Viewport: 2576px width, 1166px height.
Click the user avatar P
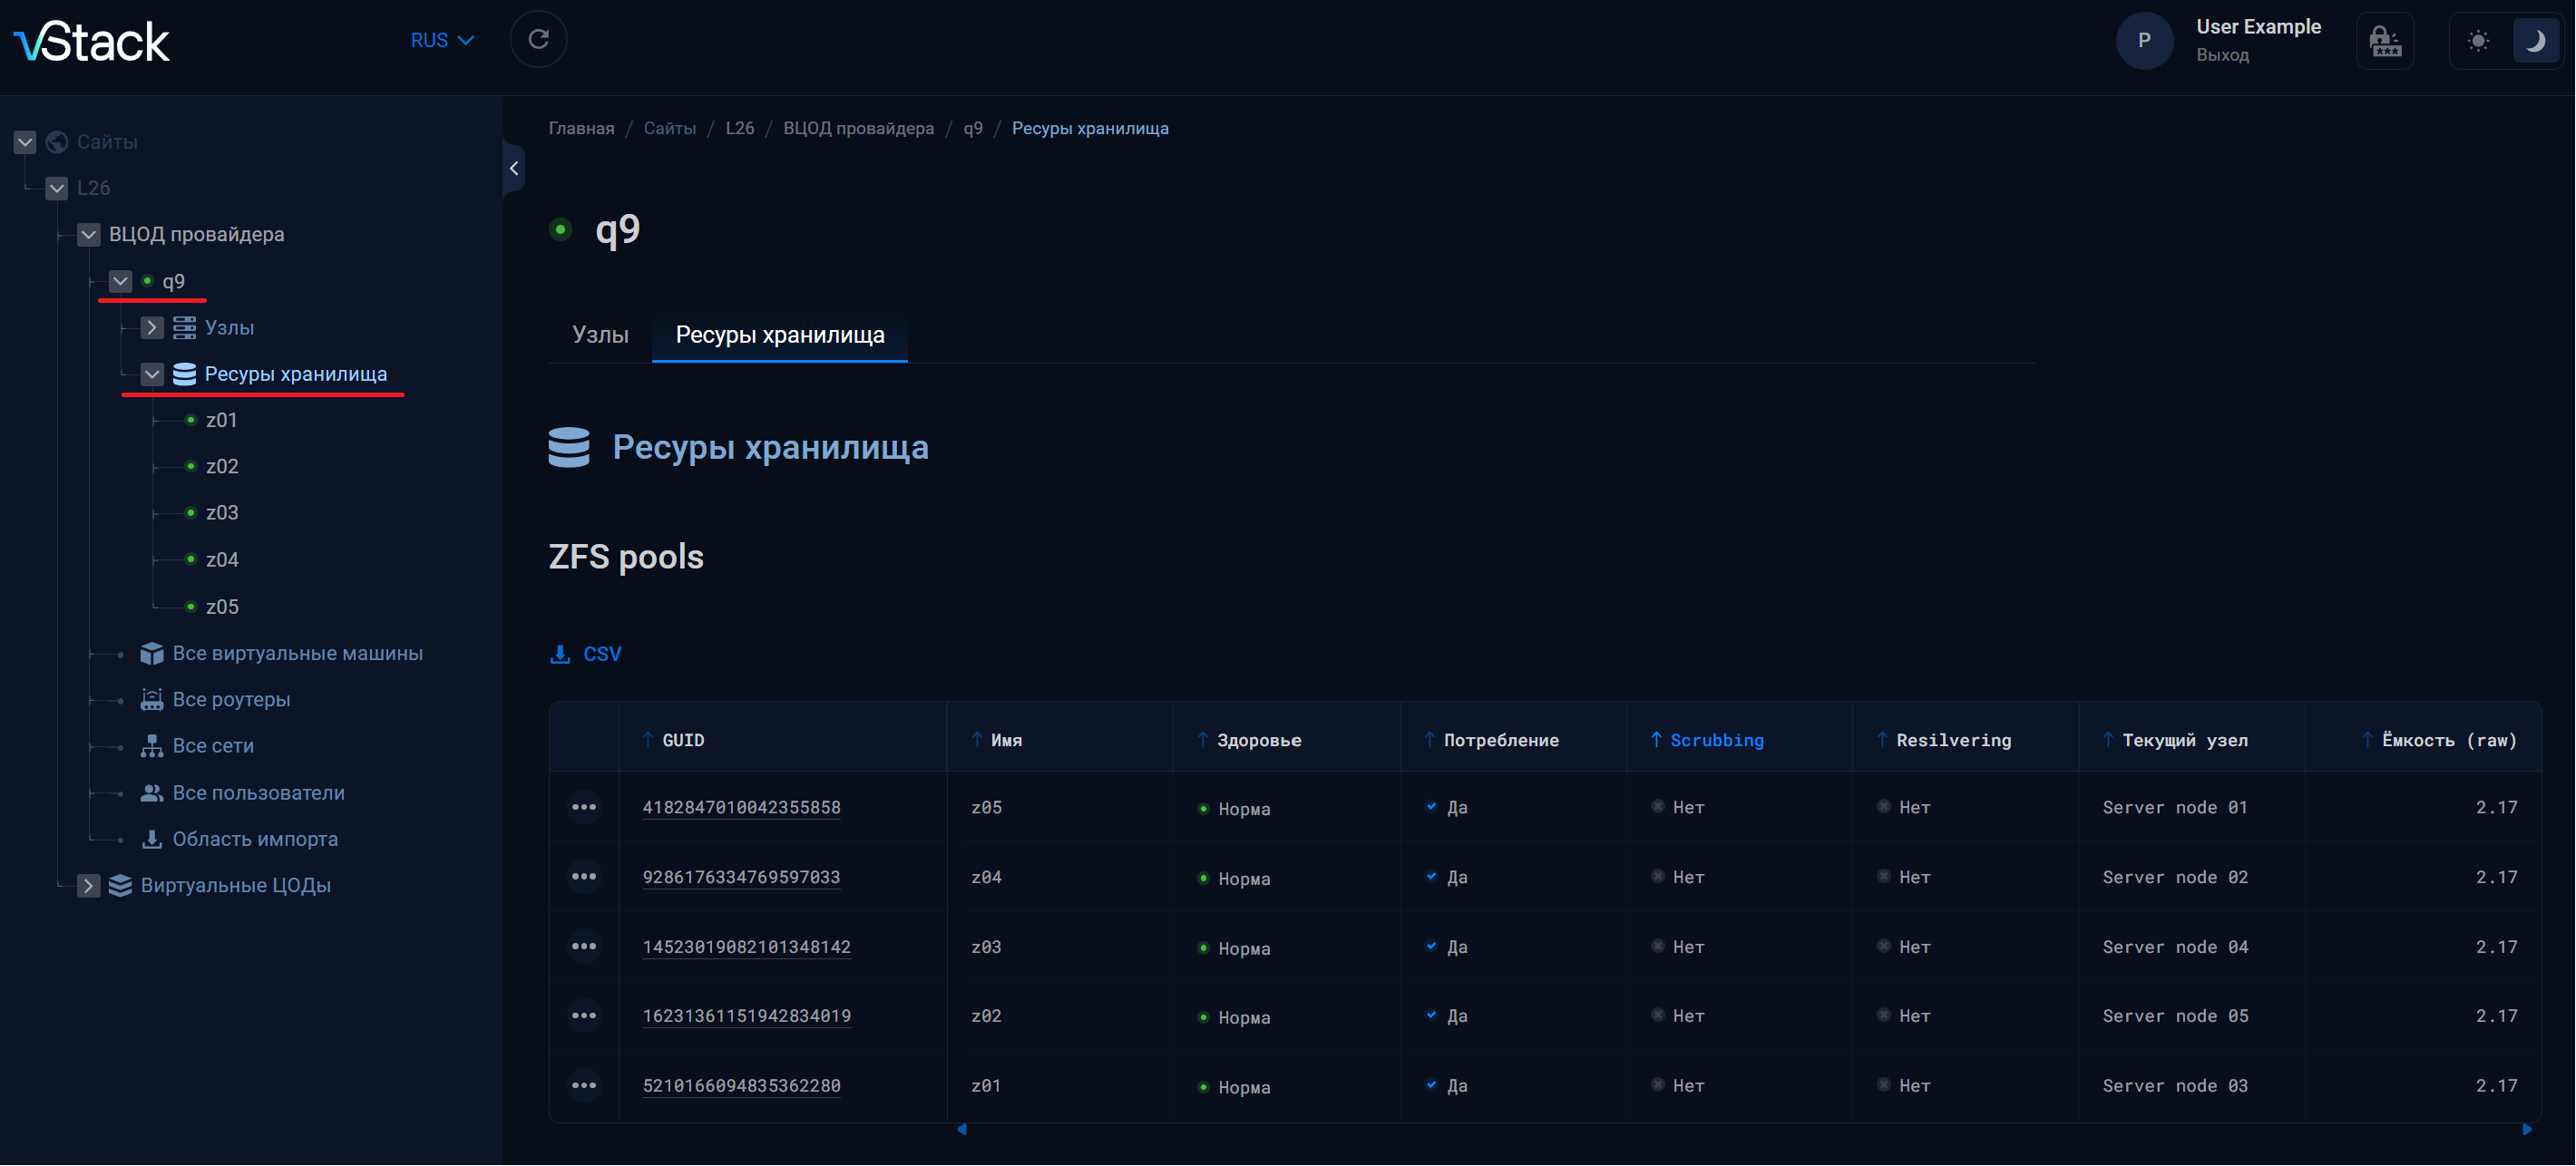pos(2143,41)
